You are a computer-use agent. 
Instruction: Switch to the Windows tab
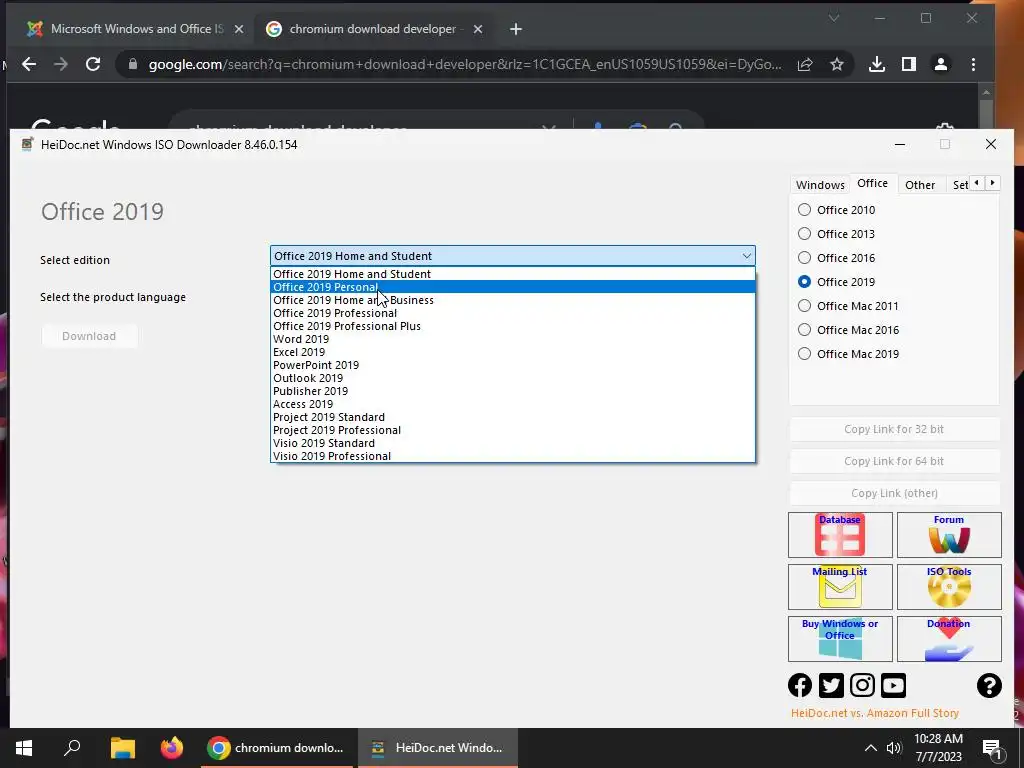click(x=820, y=185)
